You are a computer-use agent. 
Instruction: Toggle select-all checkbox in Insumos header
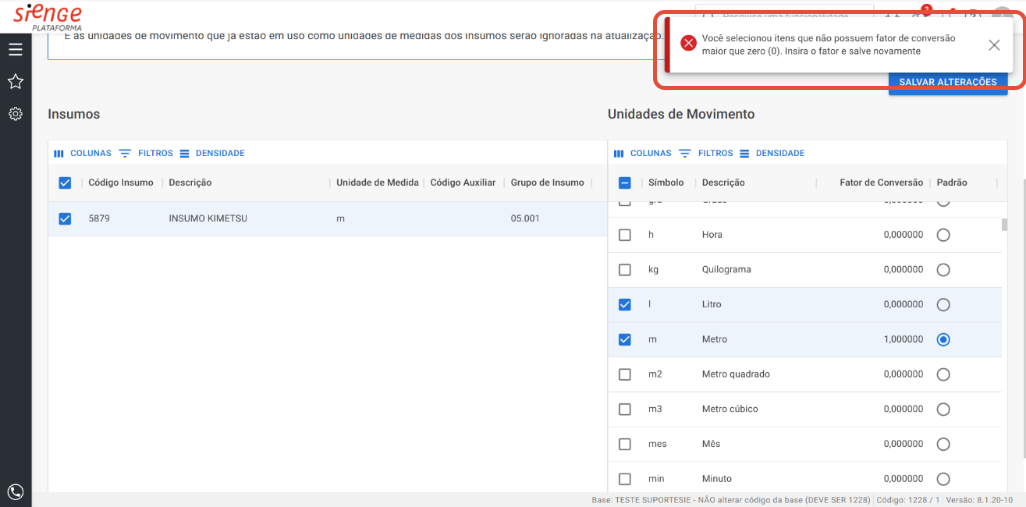point(65,183)
